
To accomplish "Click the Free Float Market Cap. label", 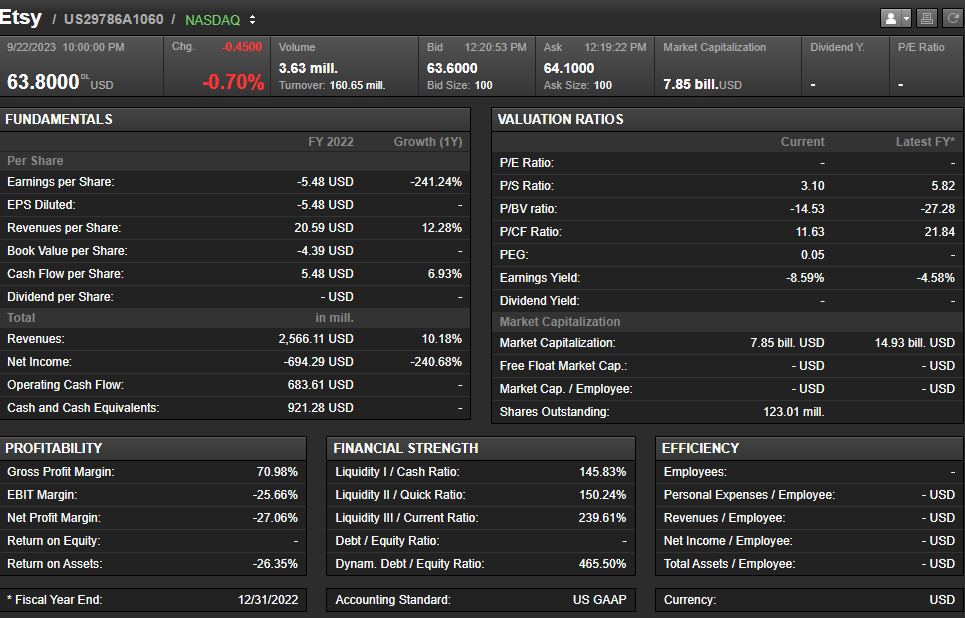I will point(563,366).
